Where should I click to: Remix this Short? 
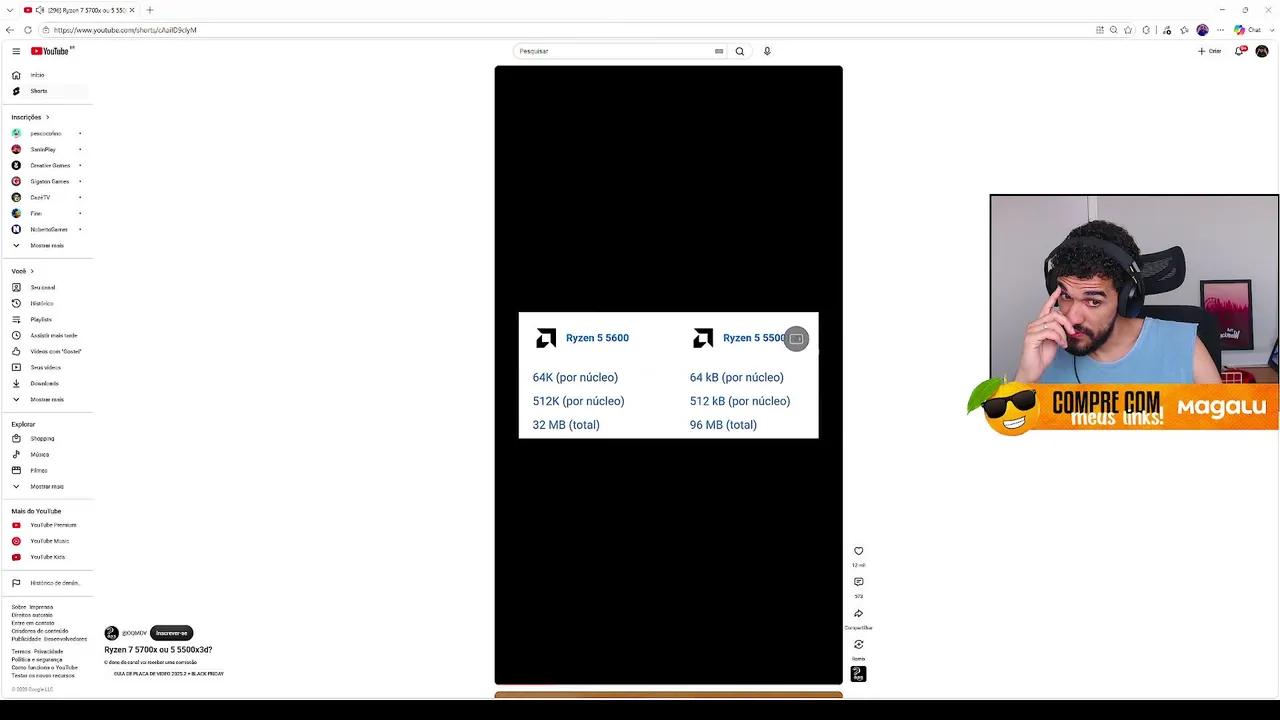pyautogui.click(x=858, y=645)
